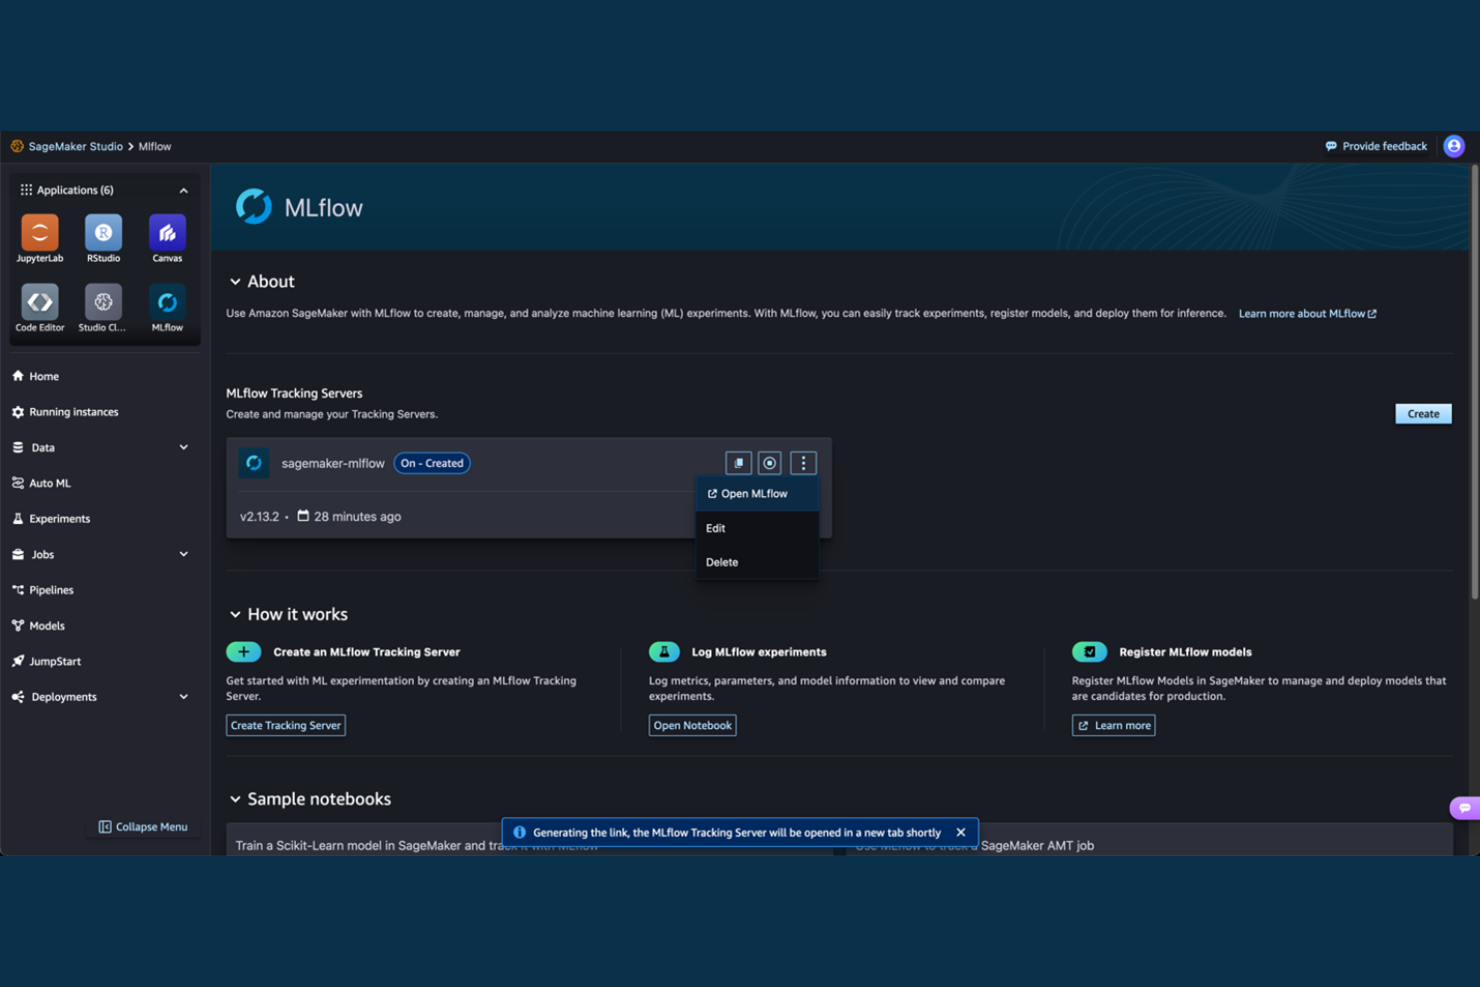
Task: Collapse the Applications (6) panel
Action: [183, 190]
